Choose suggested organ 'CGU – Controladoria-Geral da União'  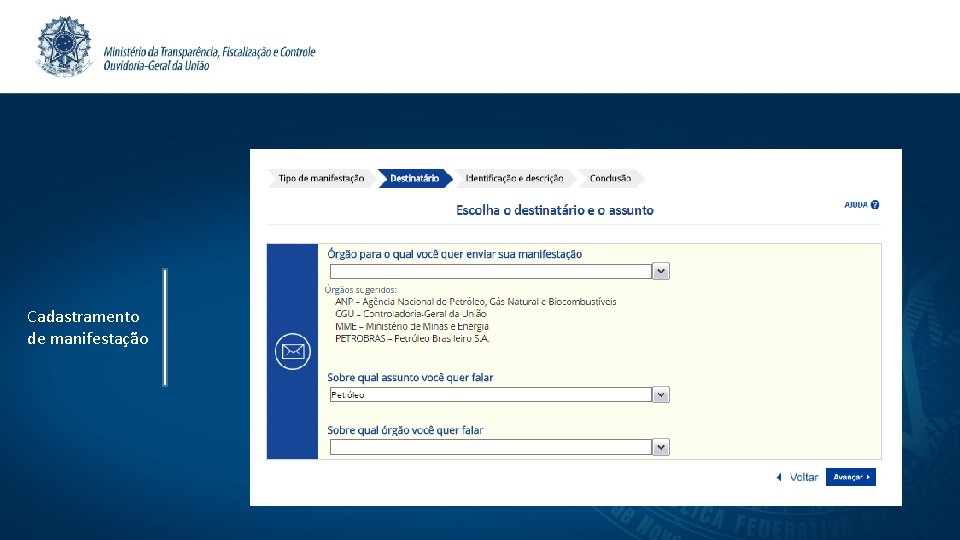coord(410,313)
